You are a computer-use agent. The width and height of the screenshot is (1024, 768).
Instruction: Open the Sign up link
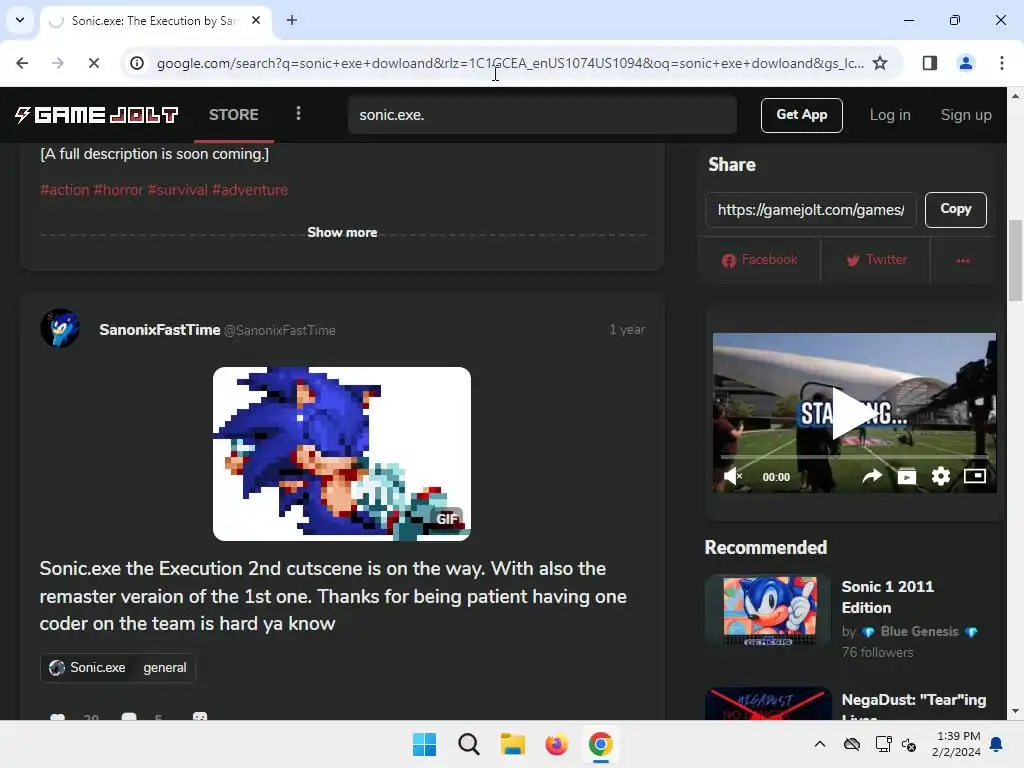[966, 115]
